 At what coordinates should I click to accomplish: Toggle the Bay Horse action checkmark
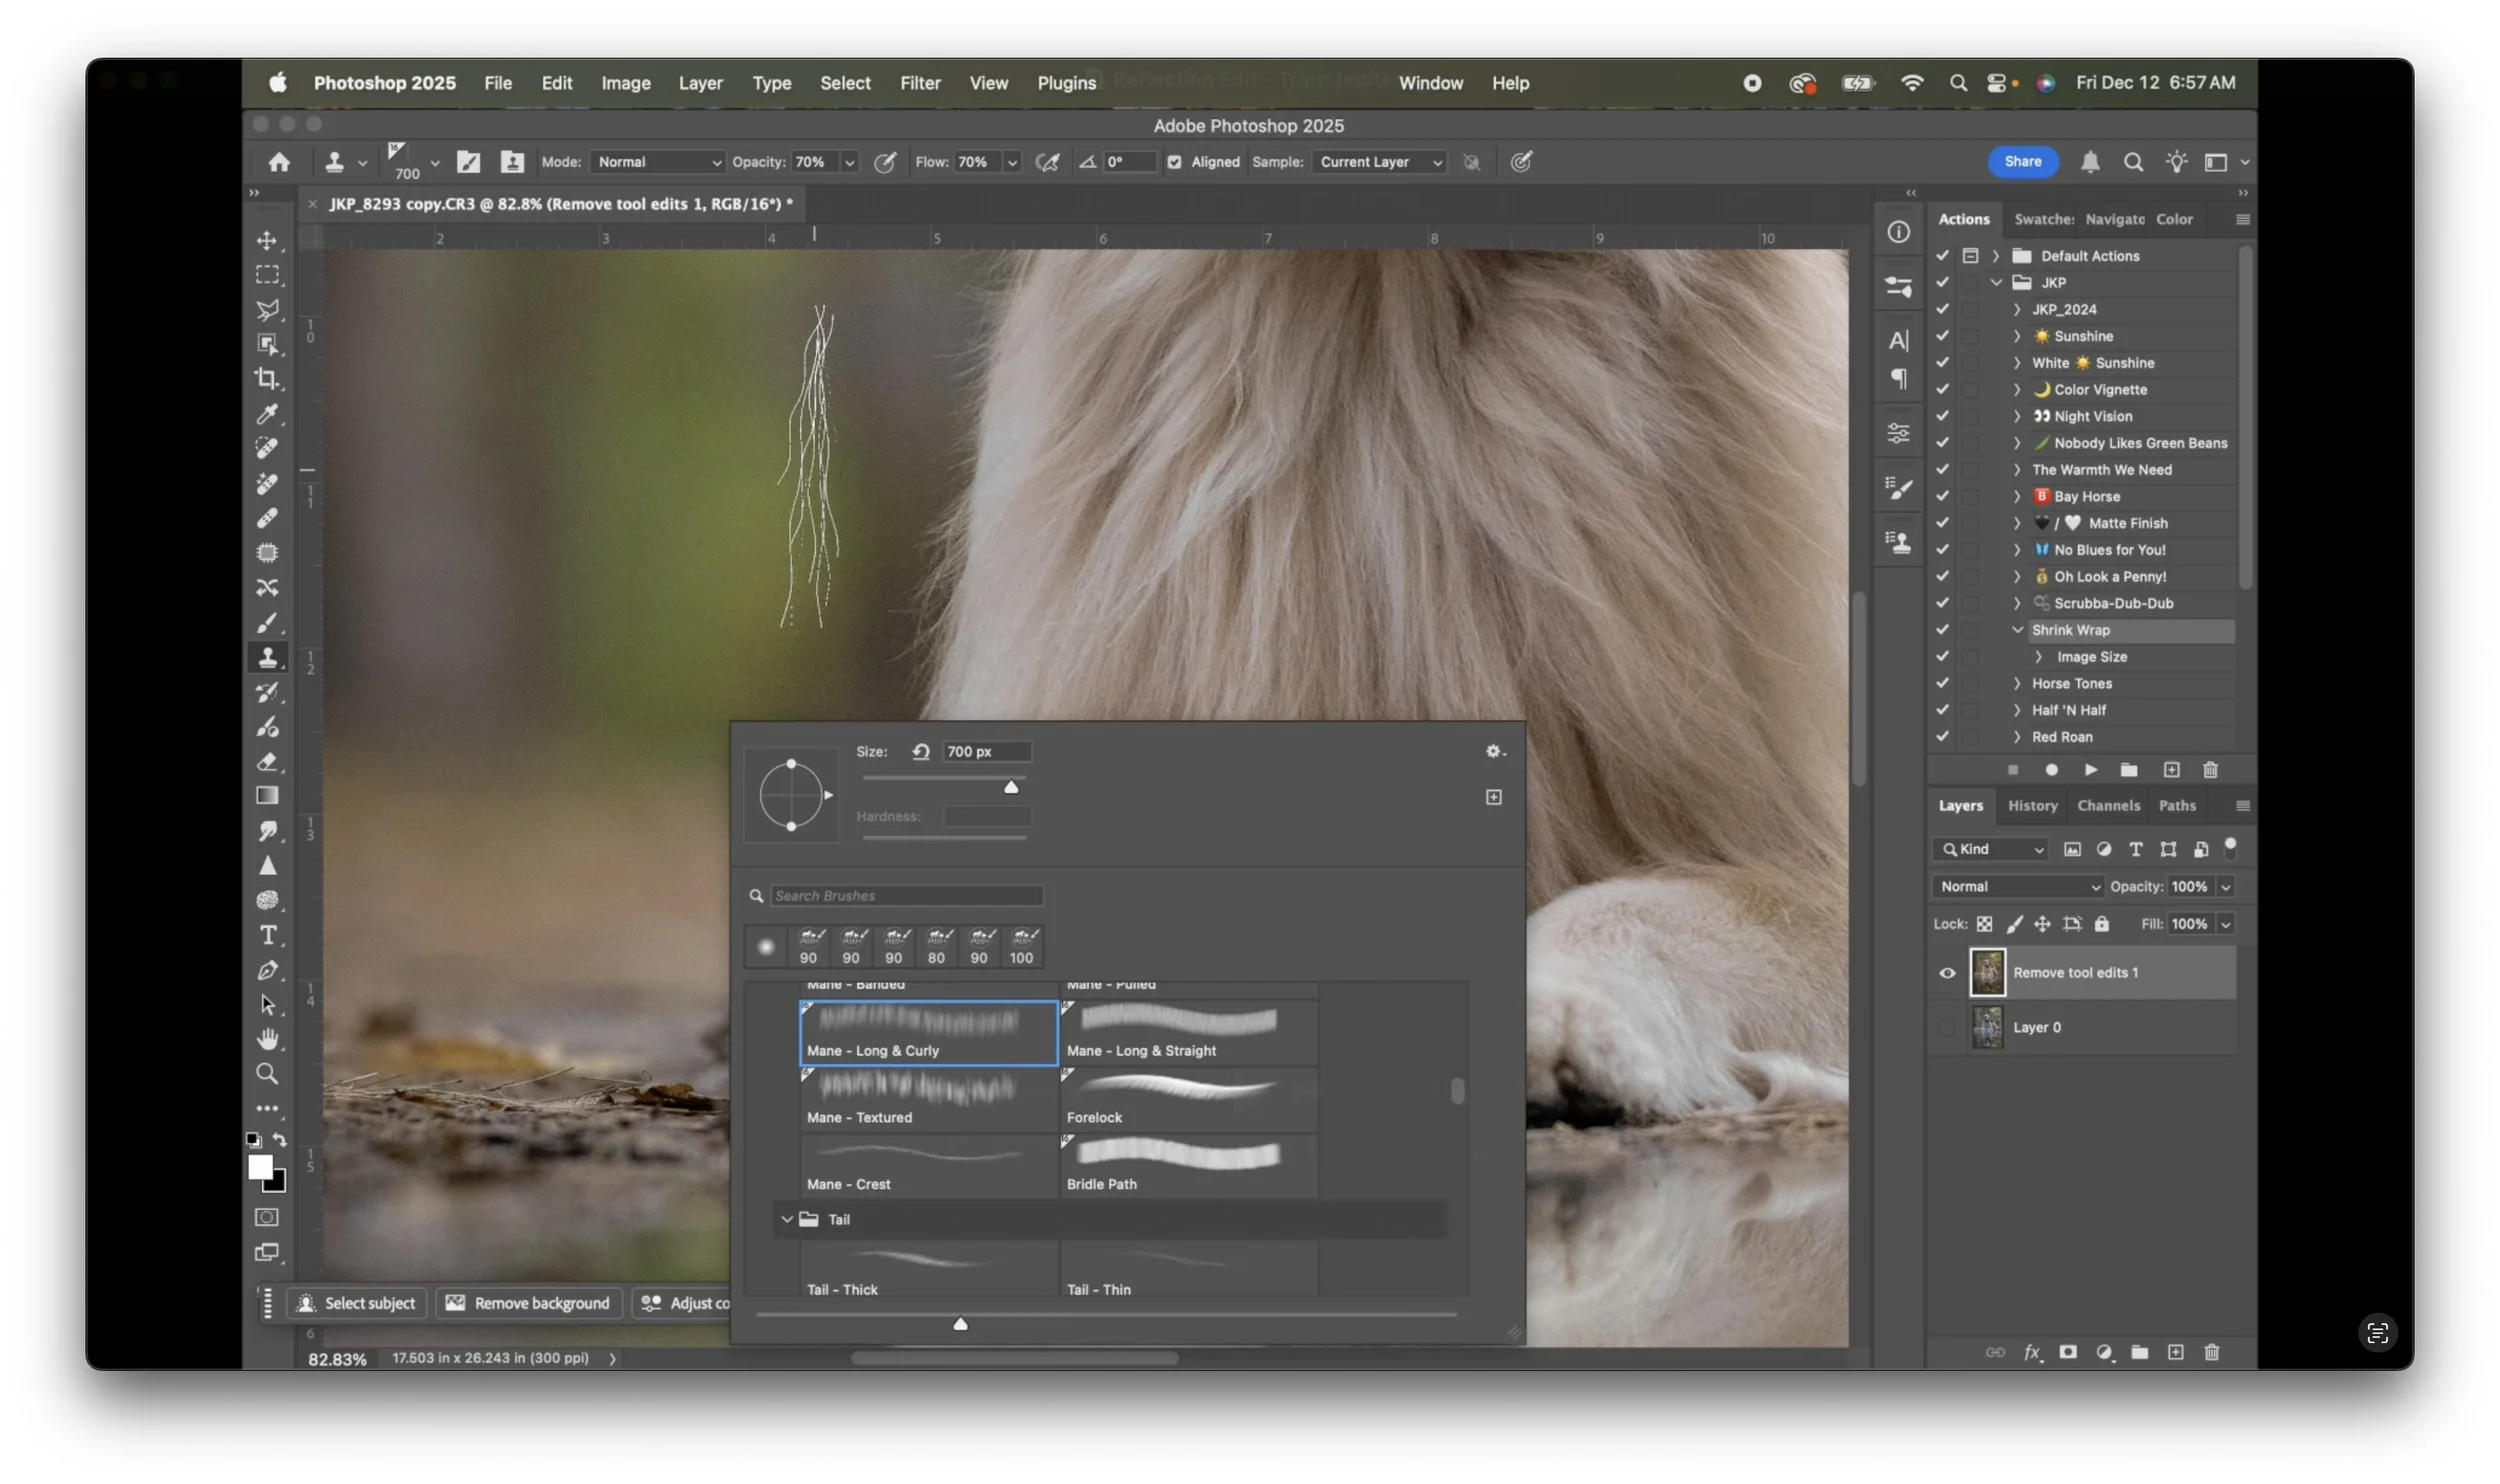(1942, 496)
